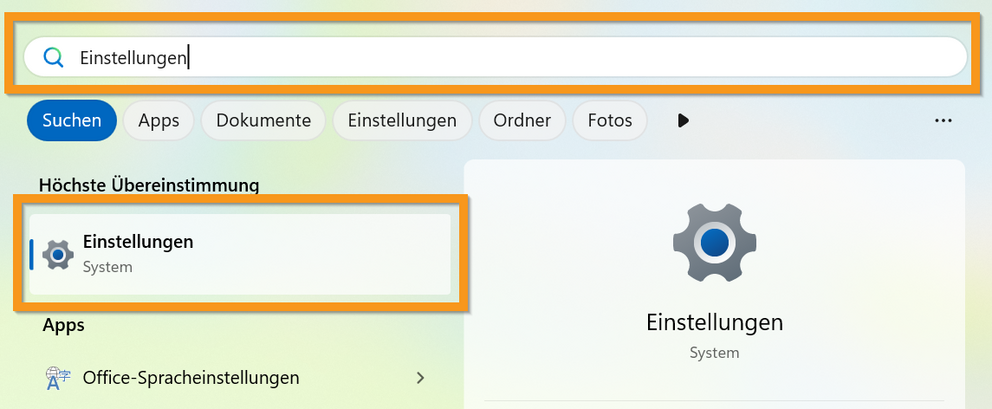Click the Einstellungen title in preview pane
The image size is (992, 409).
click(714, 323)
